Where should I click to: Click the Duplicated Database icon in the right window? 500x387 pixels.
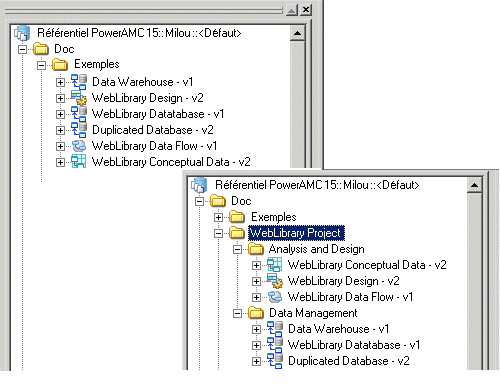click(275, 361)
